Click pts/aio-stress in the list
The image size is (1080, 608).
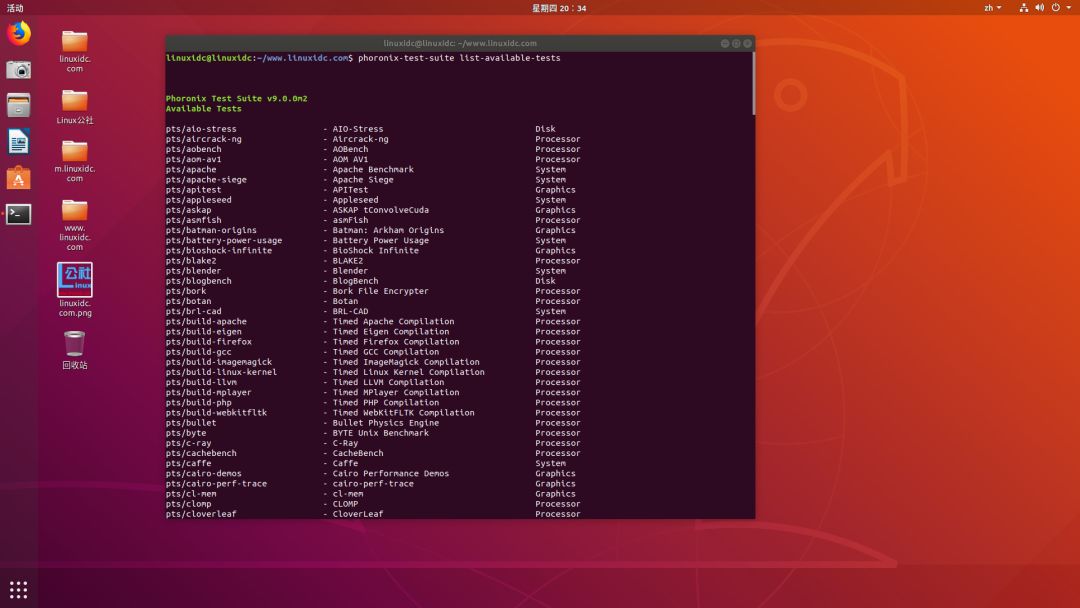point(200,129)
